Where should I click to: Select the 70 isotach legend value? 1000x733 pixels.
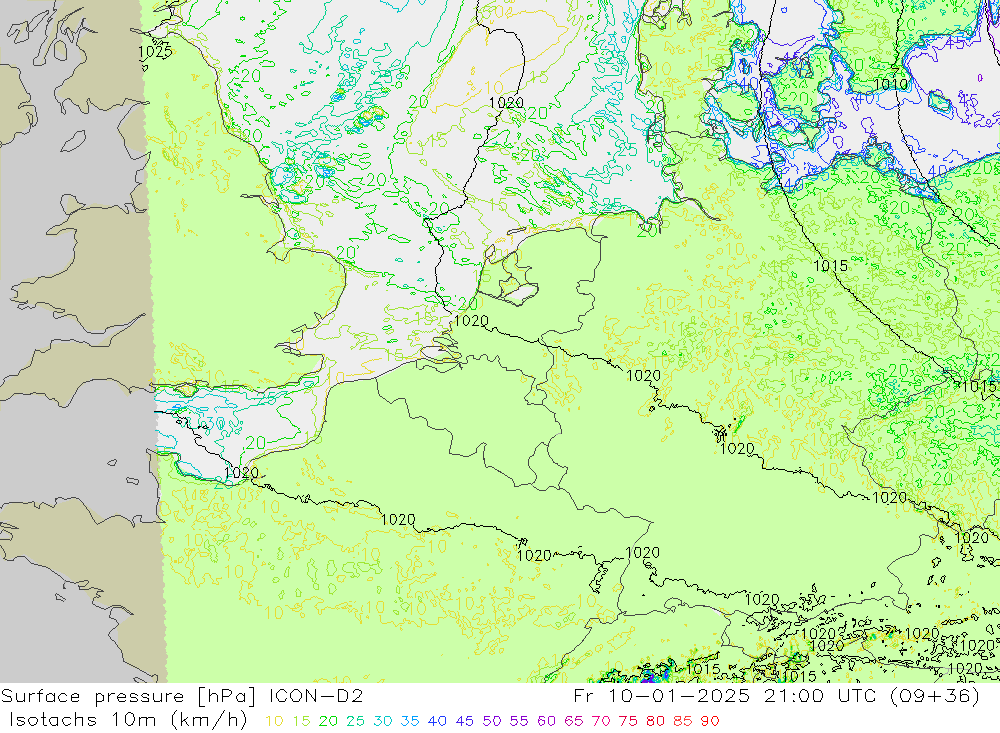click(x=601, y=721)
